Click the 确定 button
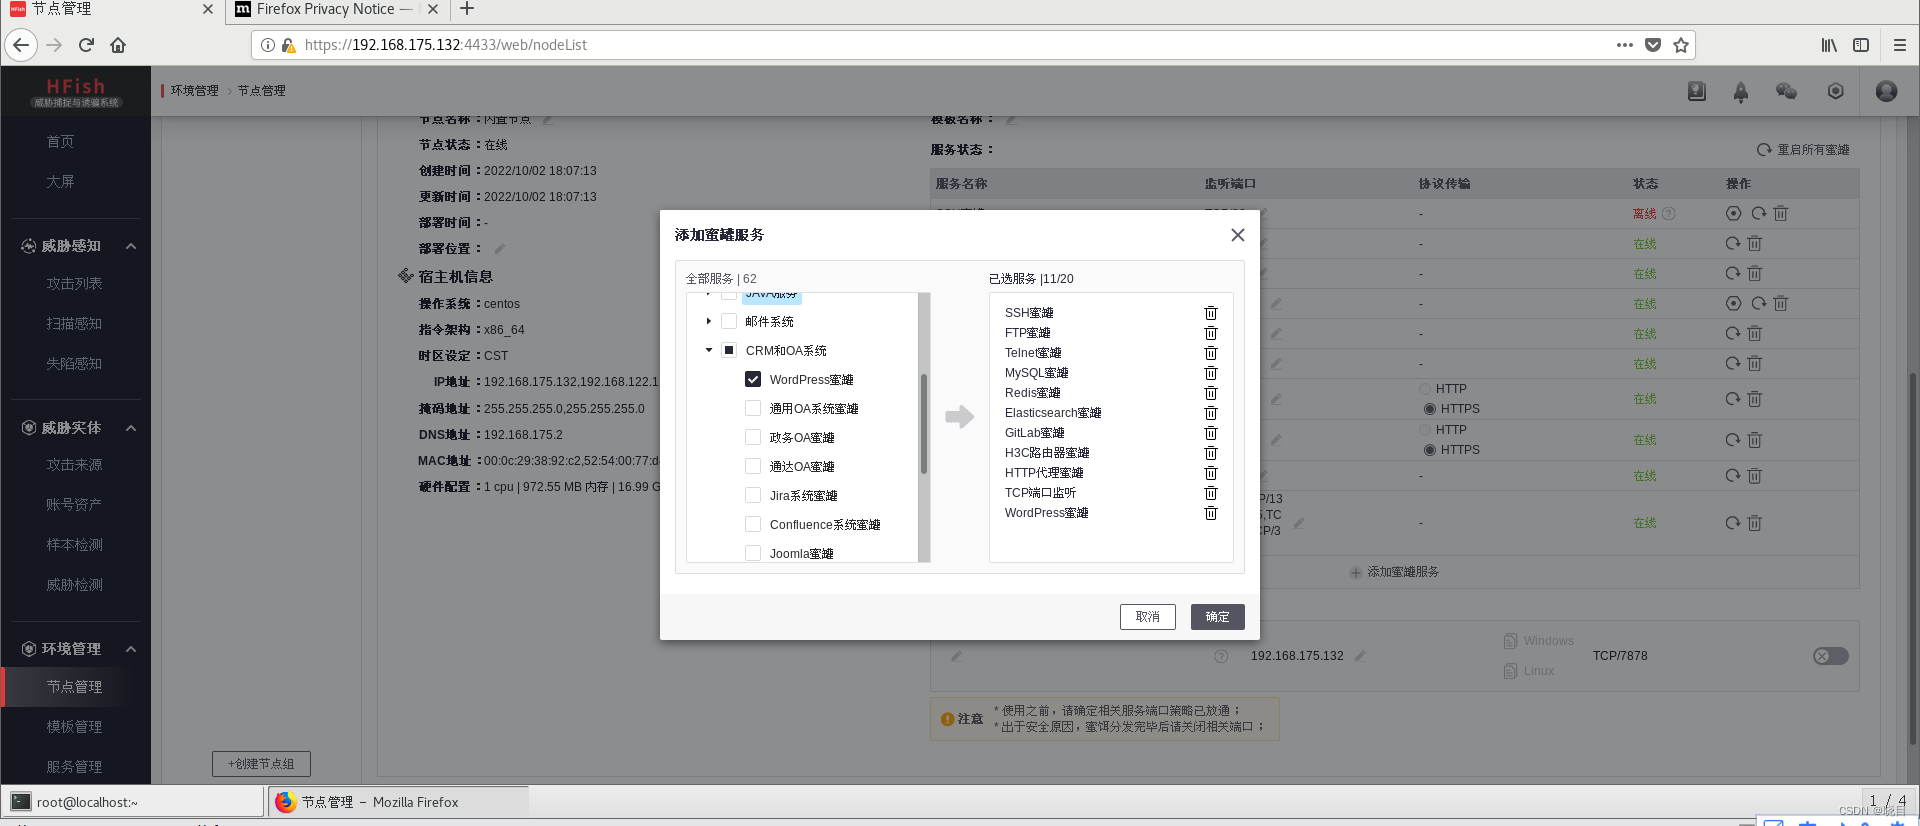This screenshot has height=826, width=1920. click(1217, 617)
